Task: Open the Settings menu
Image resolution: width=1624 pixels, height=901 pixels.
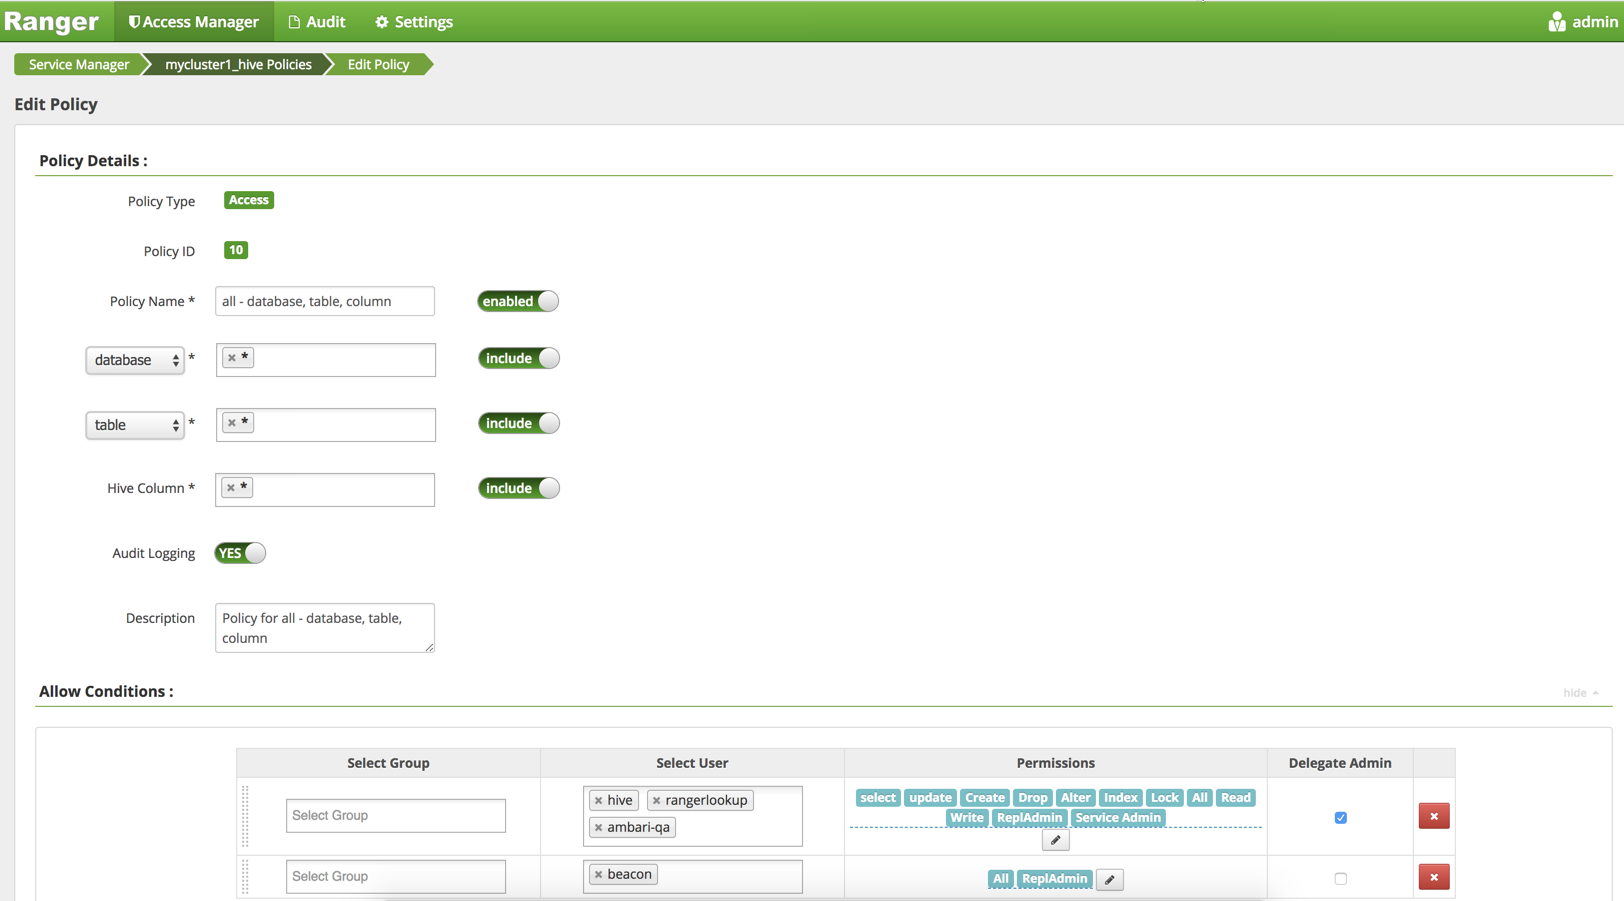Action: (x=414, y=21)
